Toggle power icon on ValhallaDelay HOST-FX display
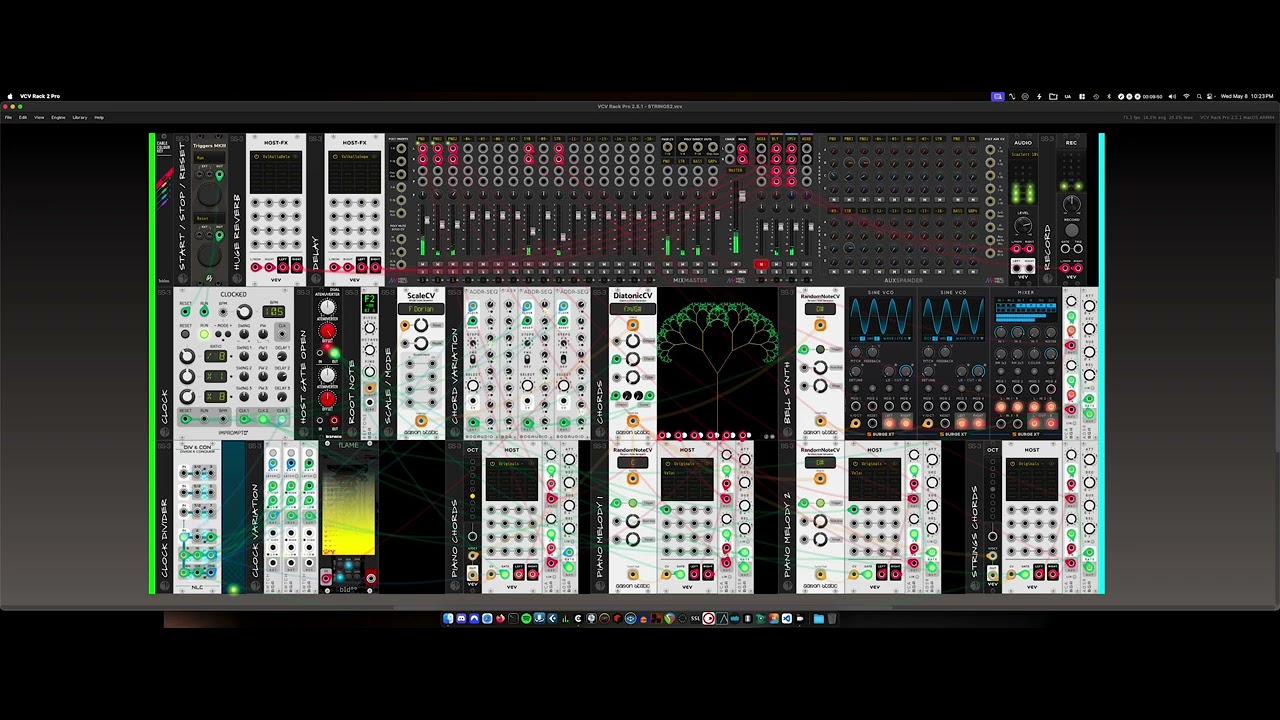Viewport: 1280px width, 720px height. pos(257,156)
